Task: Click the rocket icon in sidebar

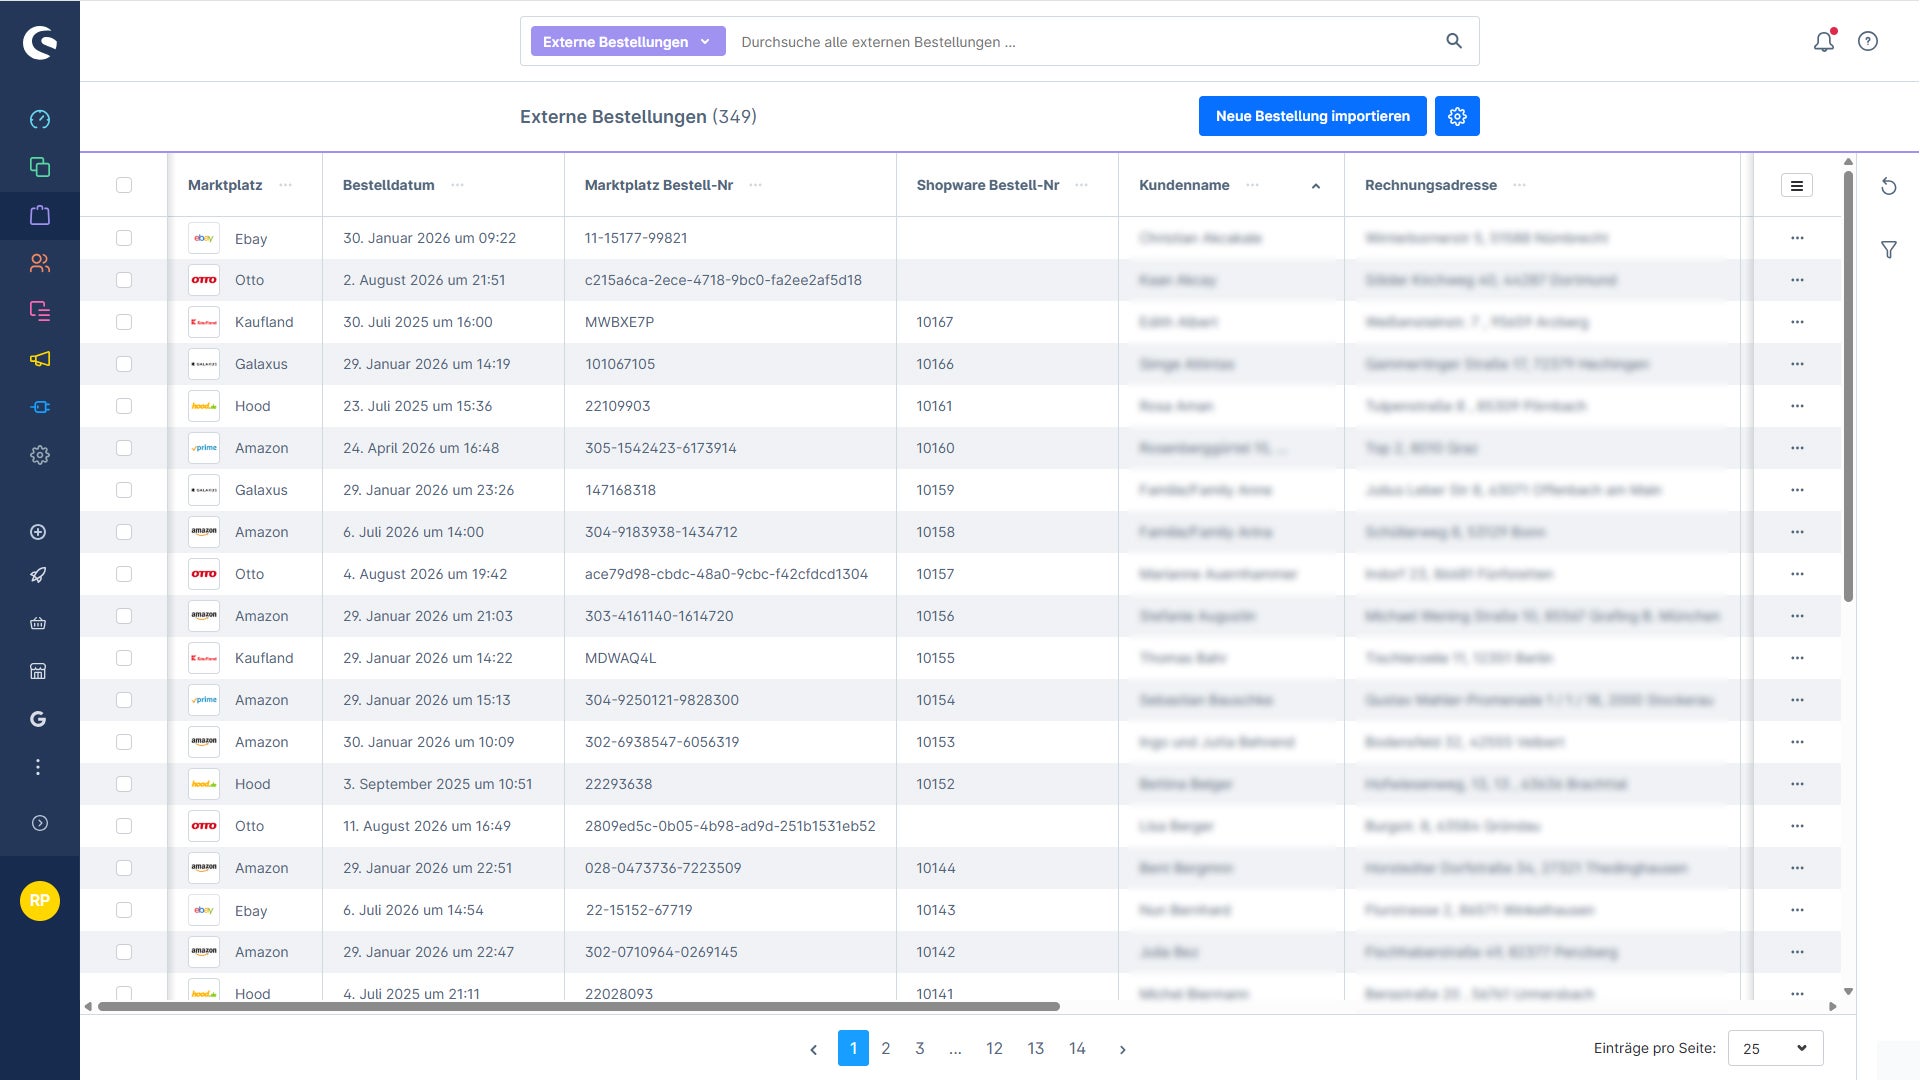Action: (38, 575)
